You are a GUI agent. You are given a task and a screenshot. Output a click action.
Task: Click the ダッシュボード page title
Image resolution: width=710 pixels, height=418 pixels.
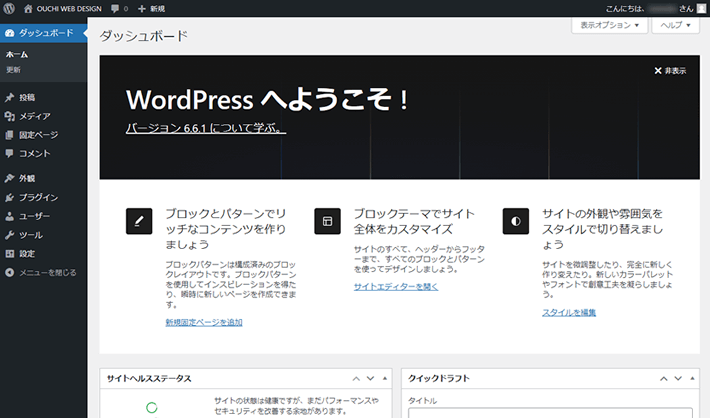click(x=144, y=36)
